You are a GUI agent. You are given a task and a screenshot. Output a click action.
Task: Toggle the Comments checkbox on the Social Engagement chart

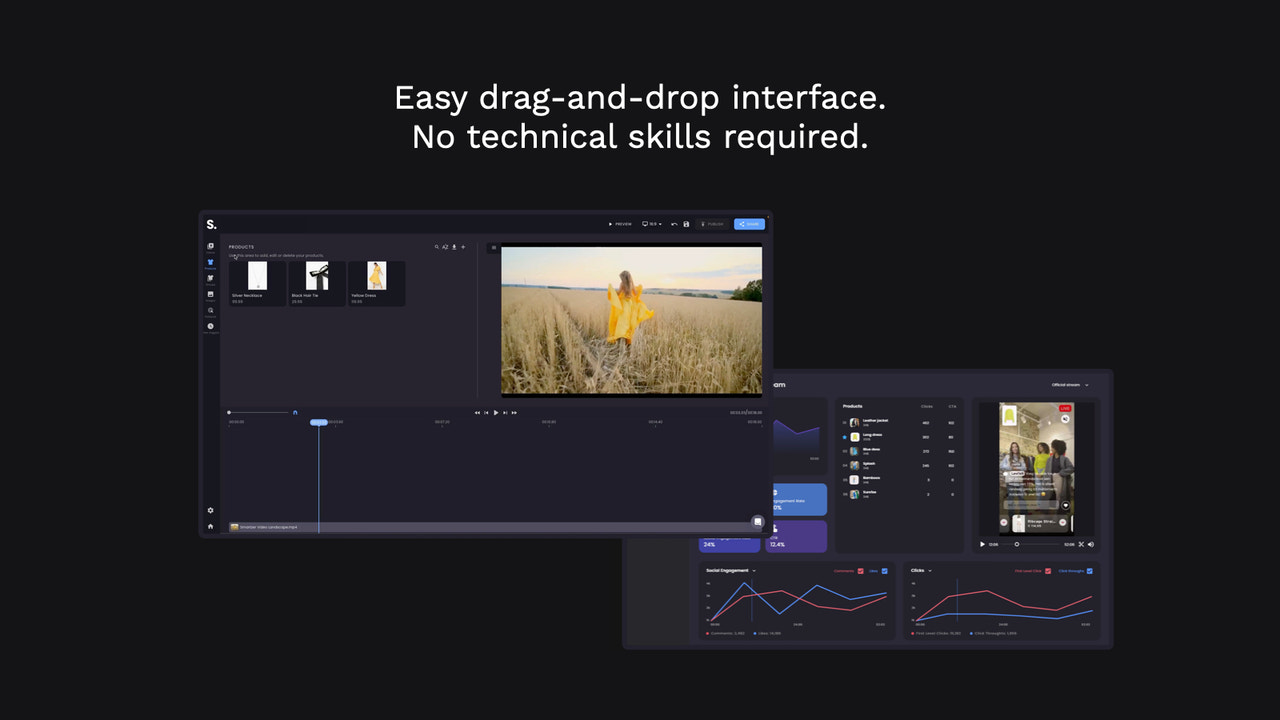click(x=860, y=570)
